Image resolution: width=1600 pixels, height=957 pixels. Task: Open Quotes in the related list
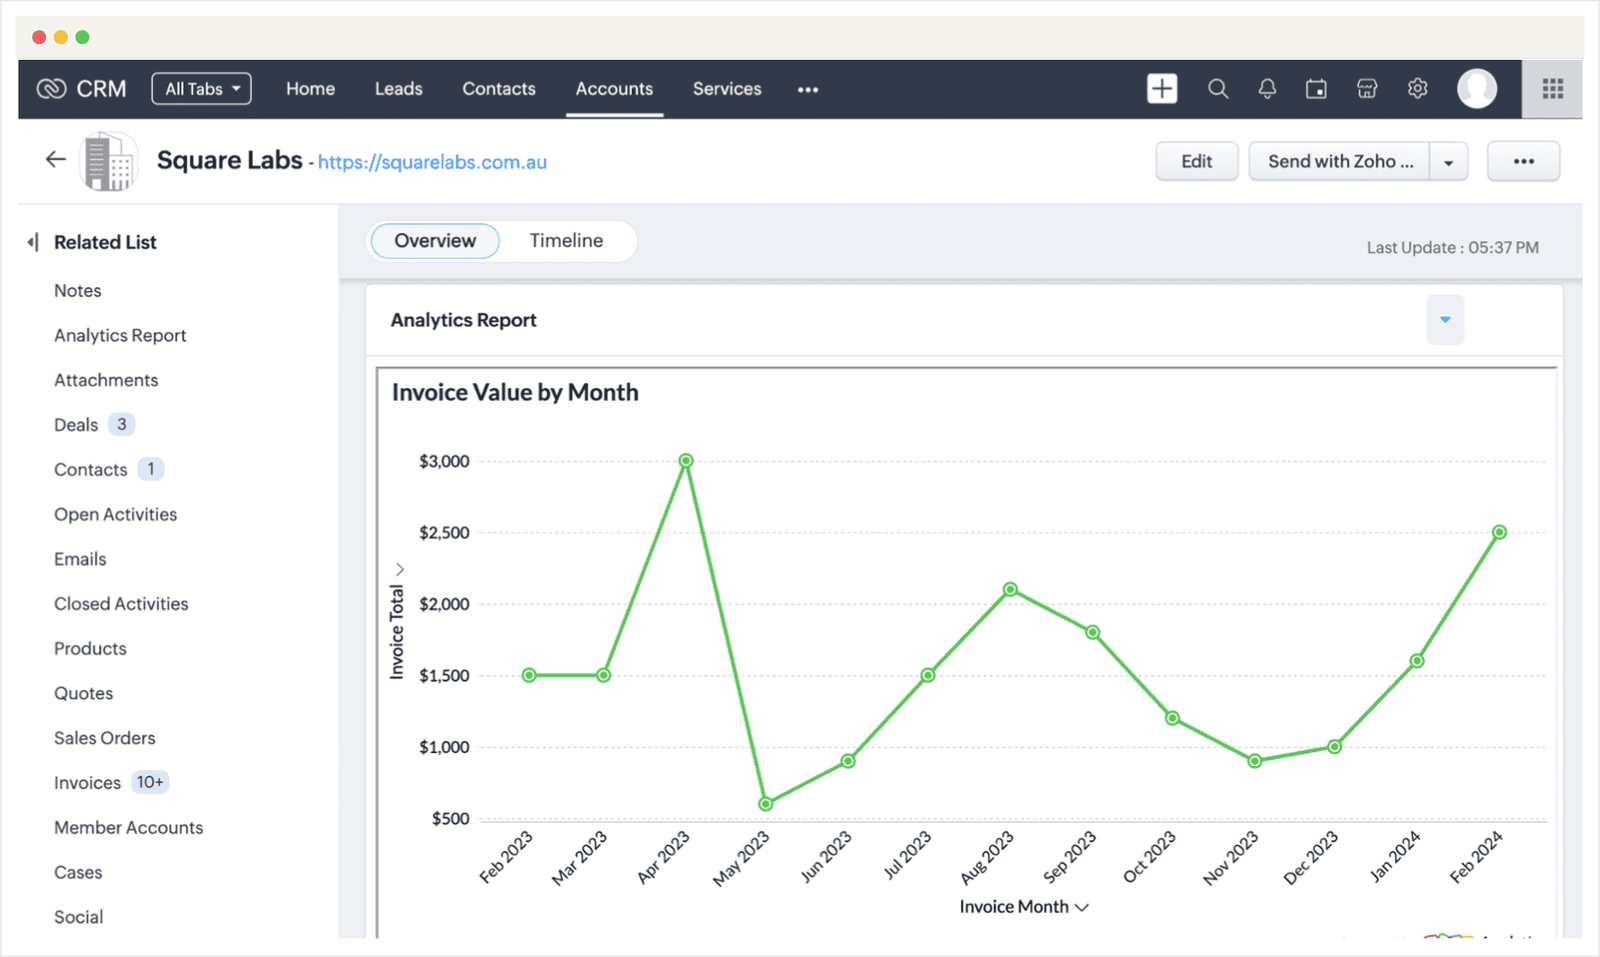(83, 694)
